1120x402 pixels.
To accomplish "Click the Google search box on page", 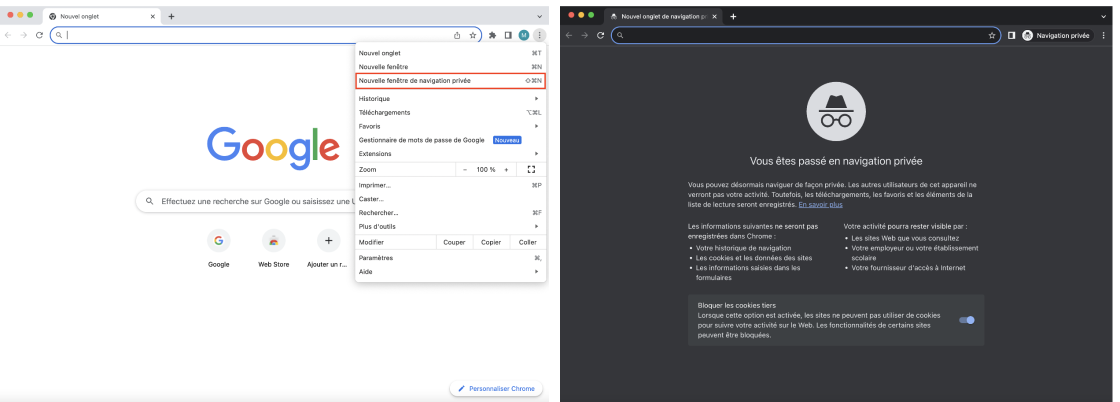I will point(246,201).
